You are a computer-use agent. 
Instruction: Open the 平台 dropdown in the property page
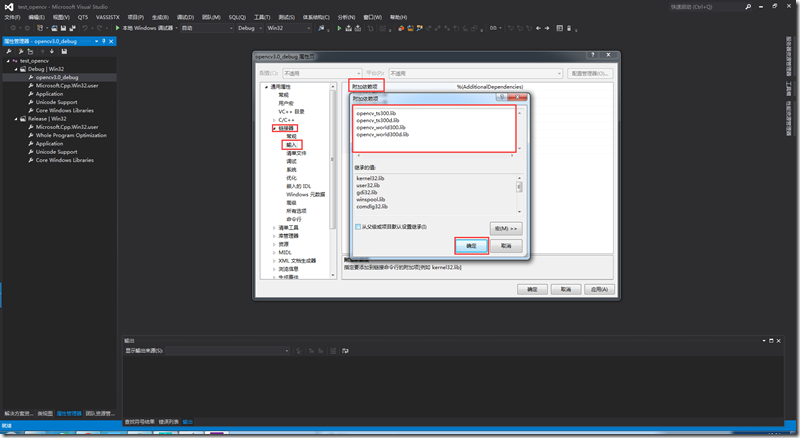click(x=476, y=74)
